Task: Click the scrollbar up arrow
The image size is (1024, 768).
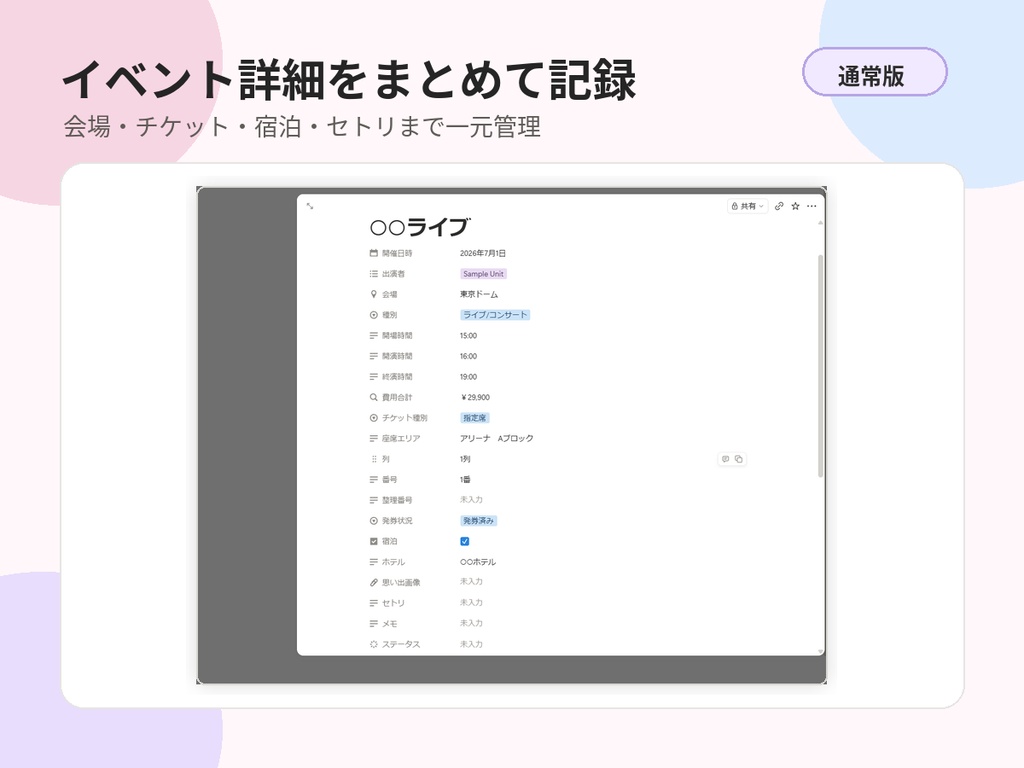Action: (x=820, y=223)
